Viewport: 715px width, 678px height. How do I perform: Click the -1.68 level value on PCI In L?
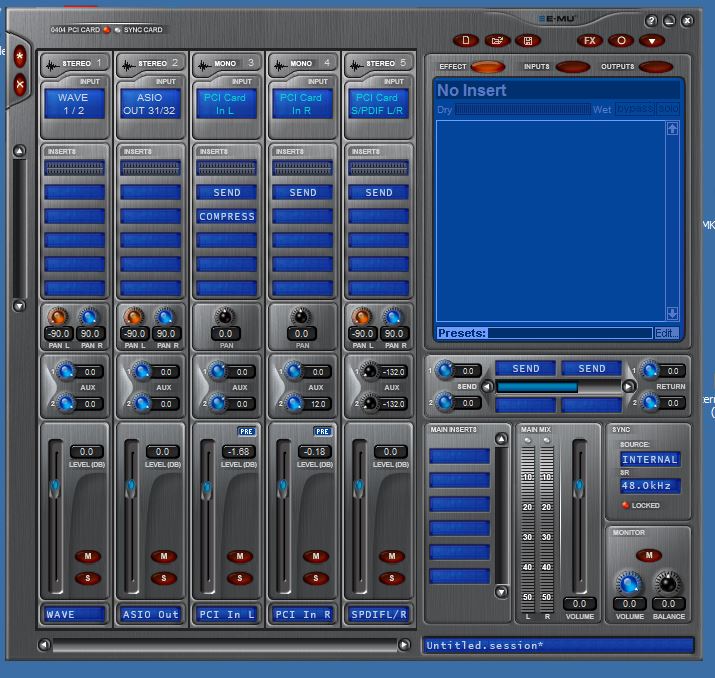238,452
